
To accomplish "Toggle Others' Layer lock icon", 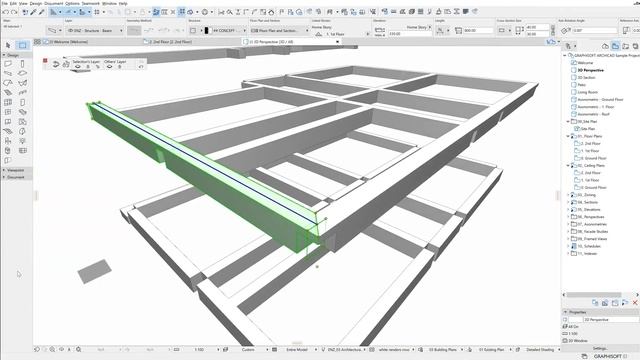I will (120, 67).
